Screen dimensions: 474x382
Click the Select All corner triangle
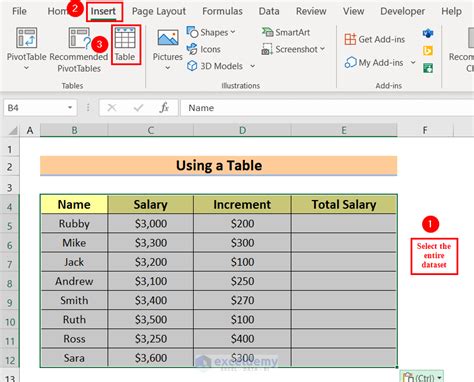12,130
